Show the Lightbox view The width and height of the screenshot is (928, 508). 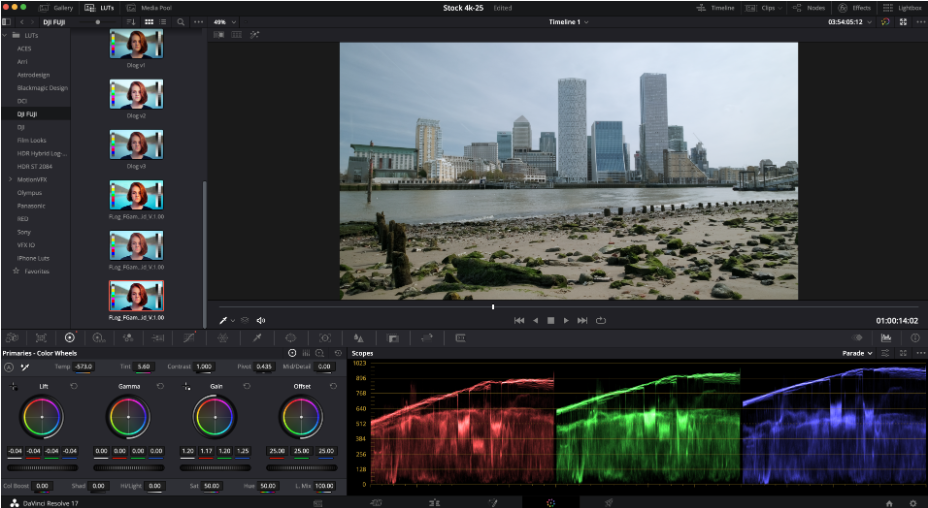tap(903, 7)
